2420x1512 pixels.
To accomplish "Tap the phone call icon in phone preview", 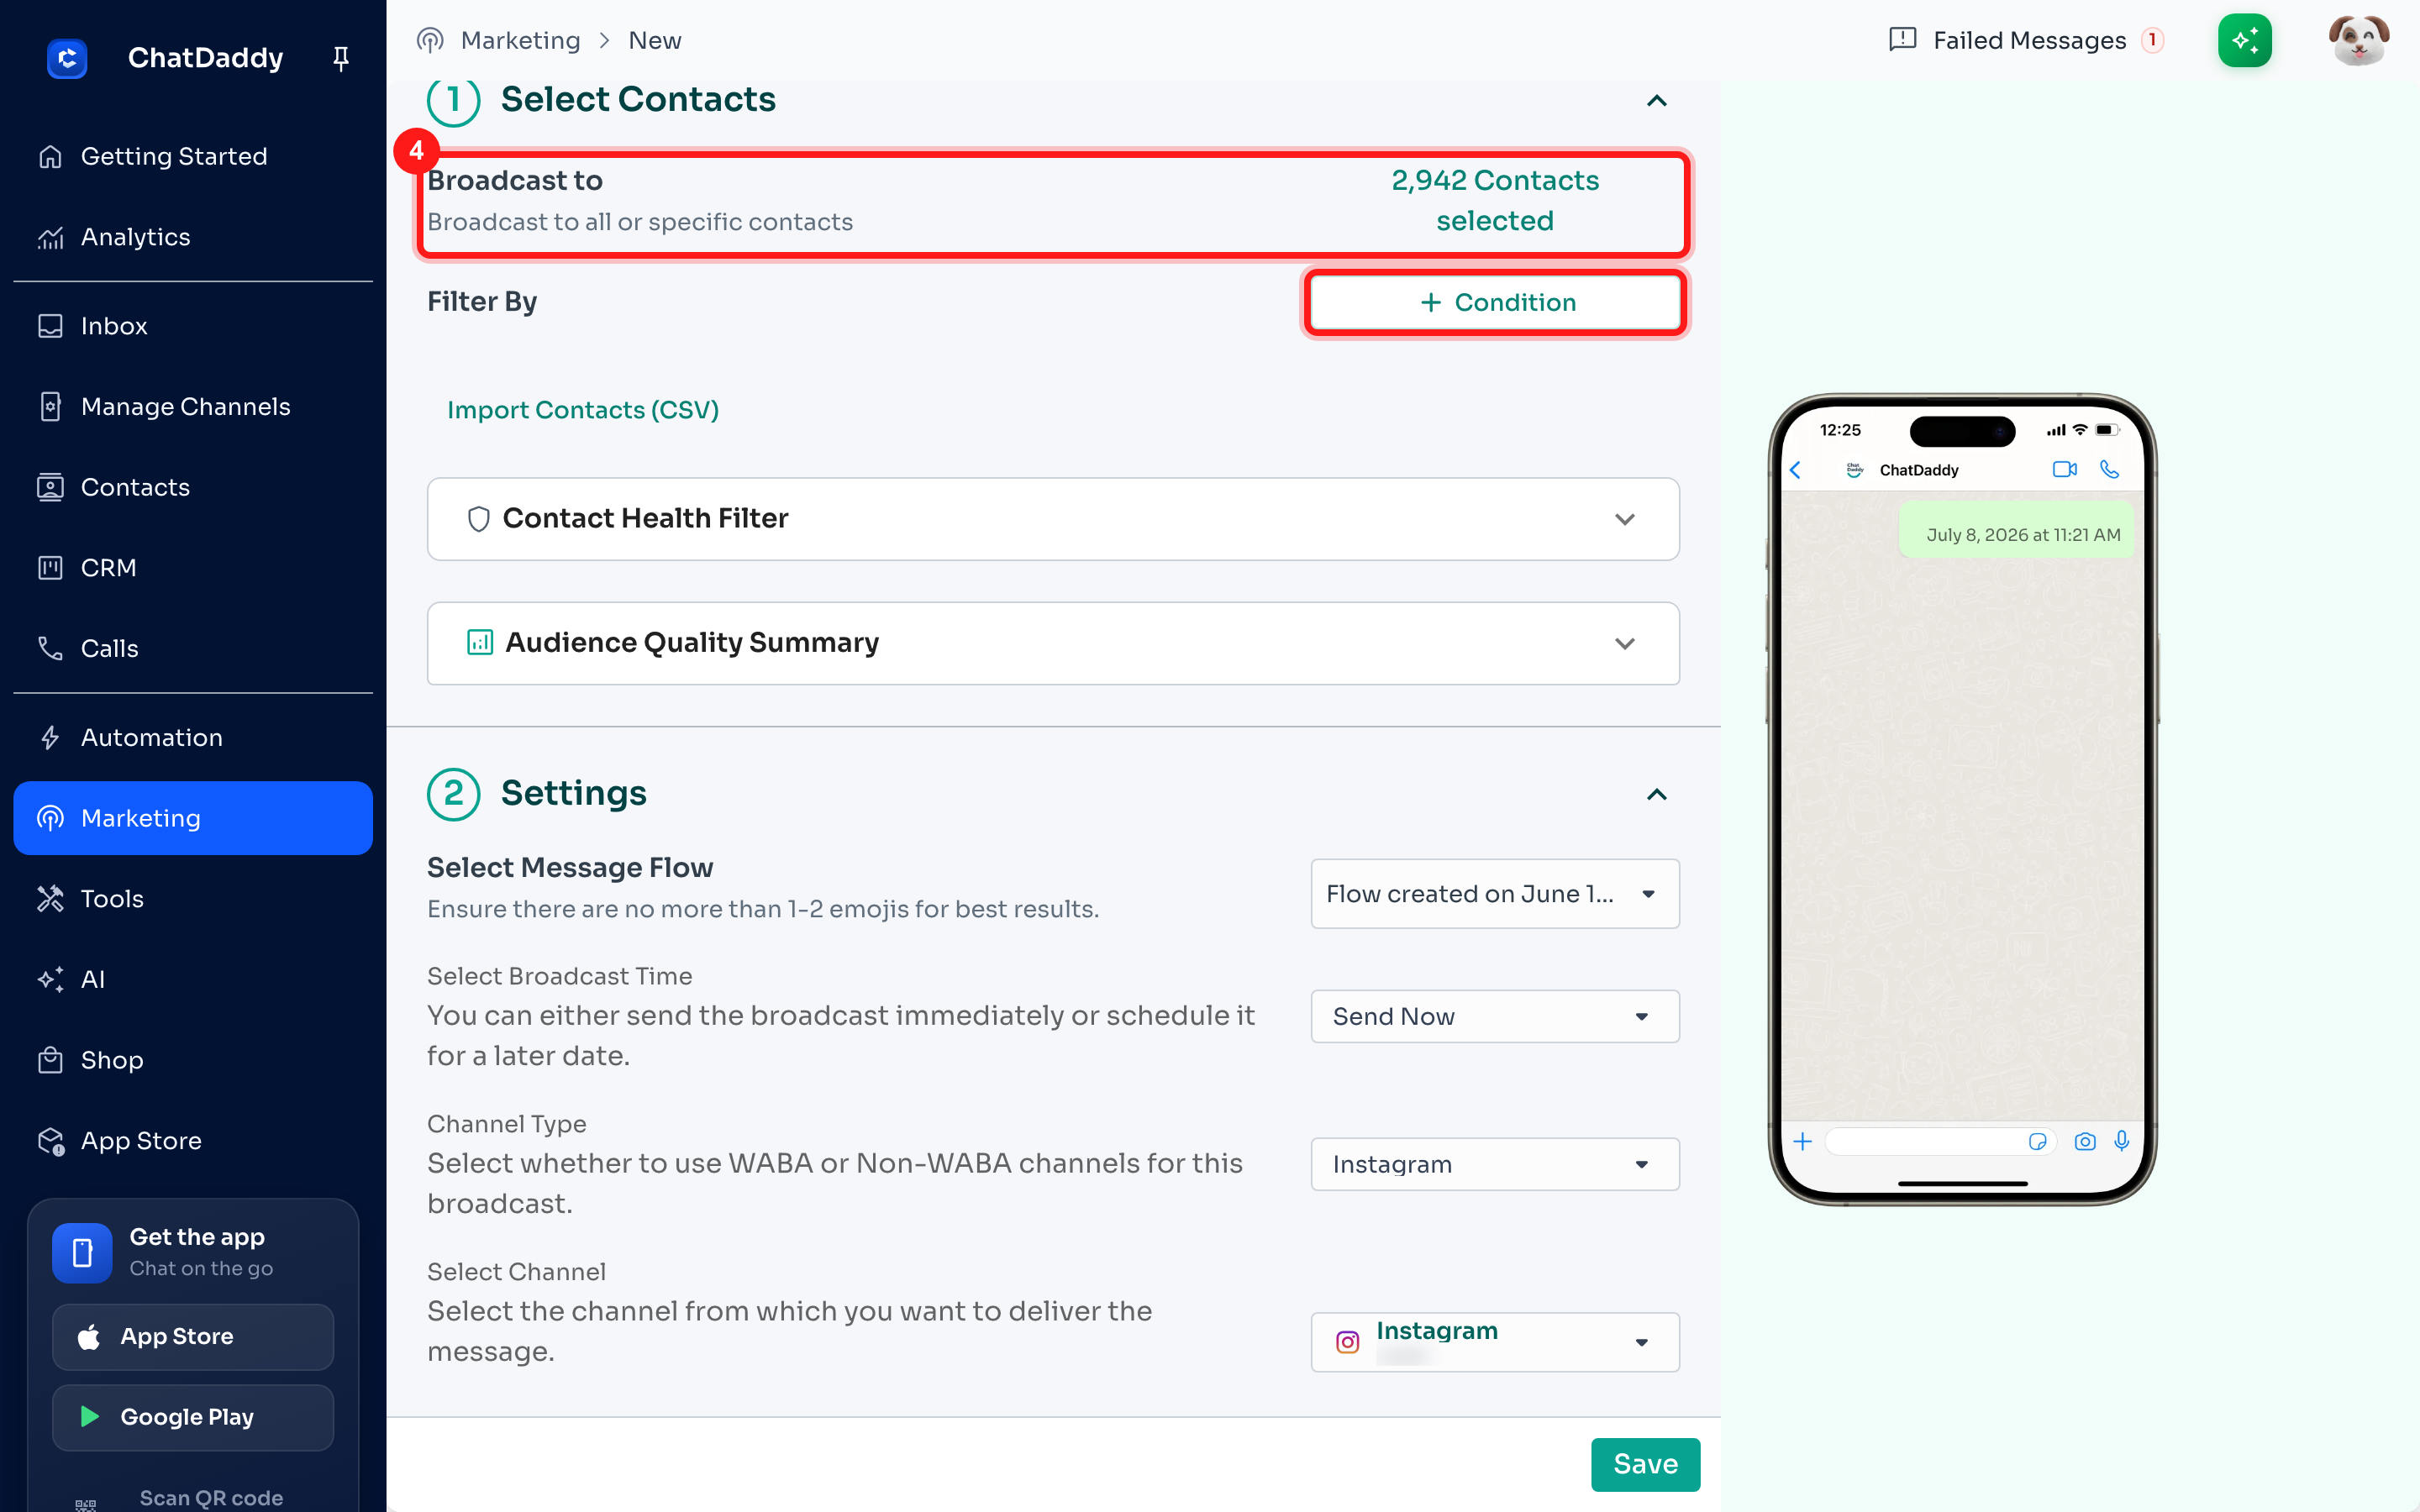I will tap(2109, 469).
